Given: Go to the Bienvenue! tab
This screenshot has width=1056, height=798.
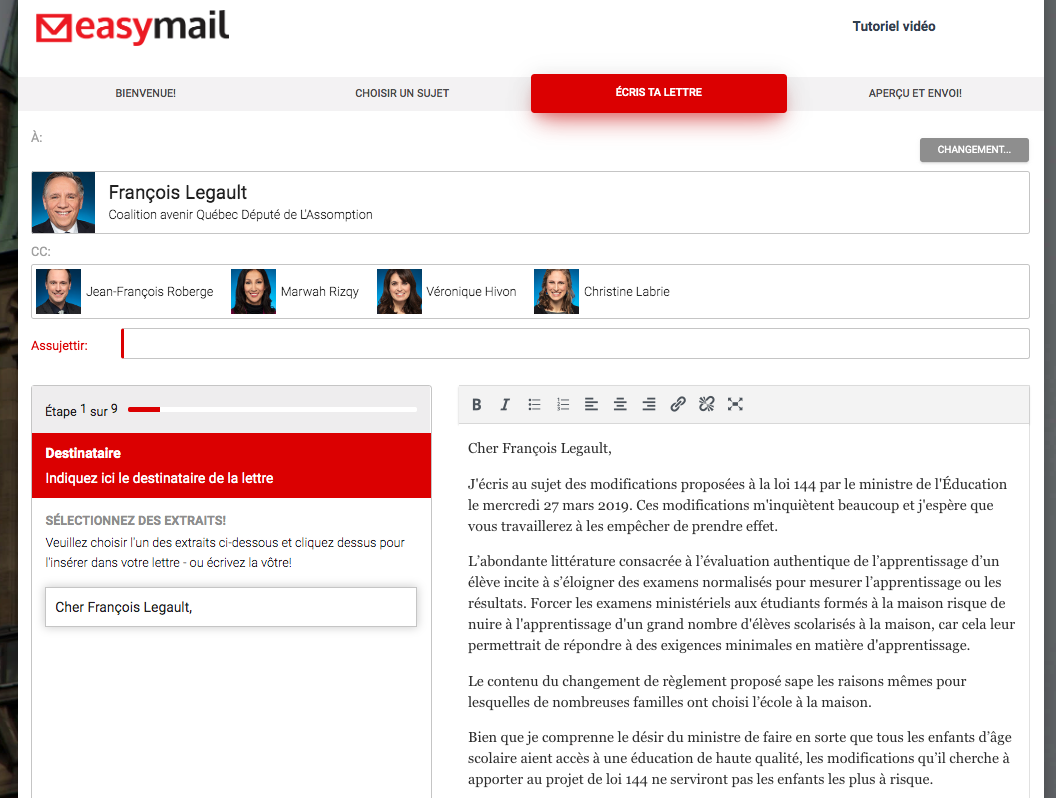Looking at the screenshot, I should coord(146,93).
